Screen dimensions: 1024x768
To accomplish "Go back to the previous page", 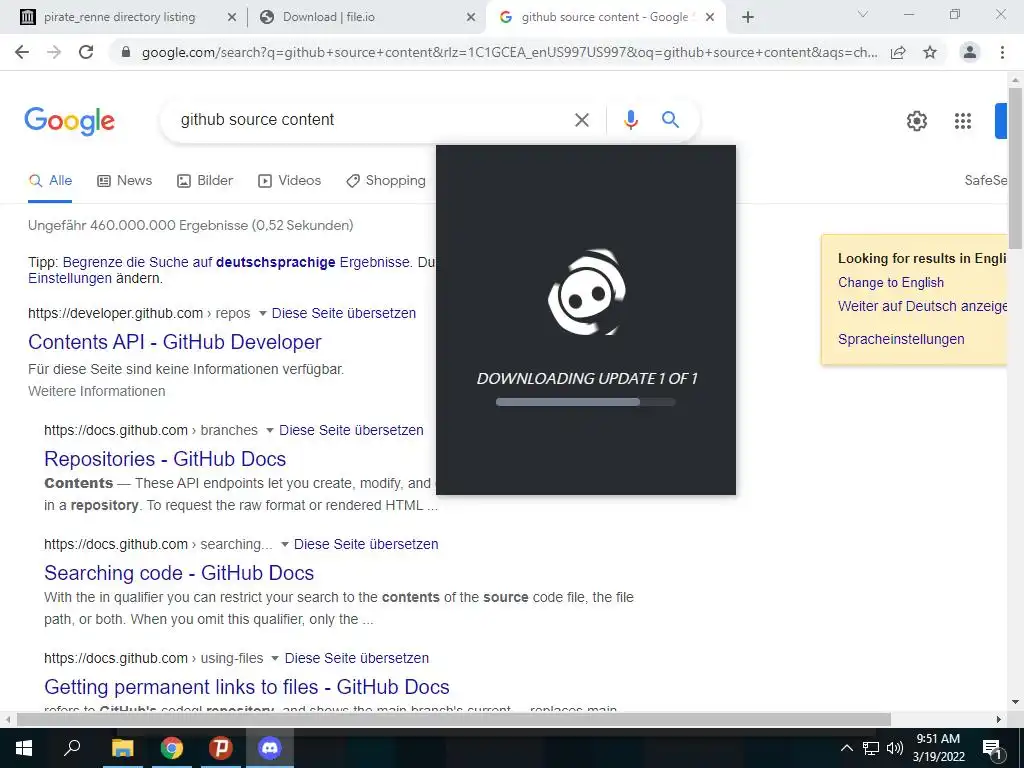I will coord(22,52).
